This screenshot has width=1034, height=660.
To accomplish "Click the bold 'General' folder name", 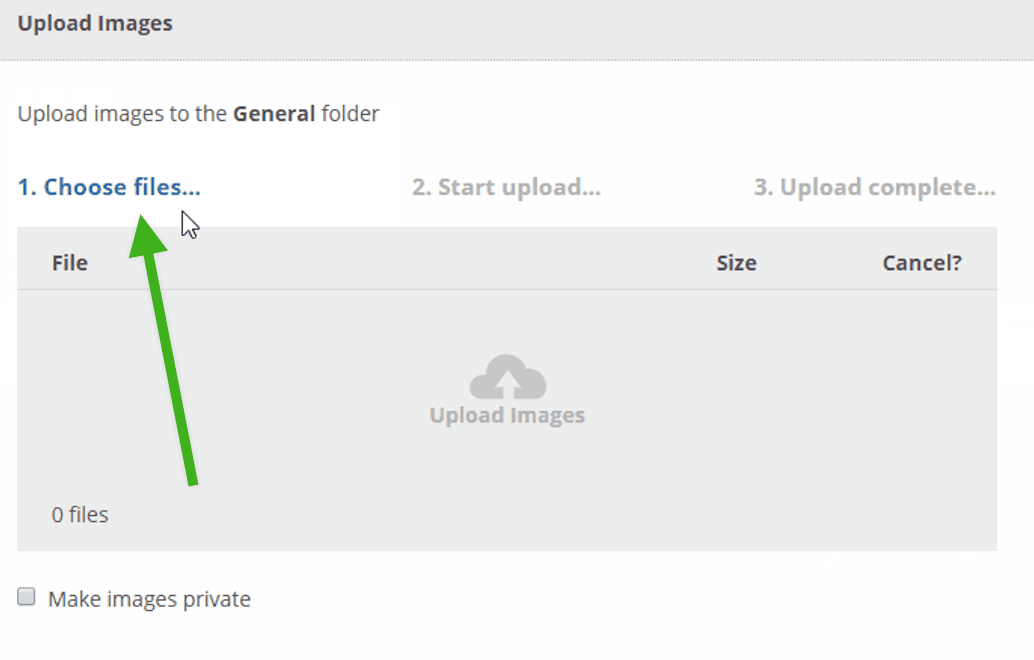I will pyautogui.click(x=274, y=114).
